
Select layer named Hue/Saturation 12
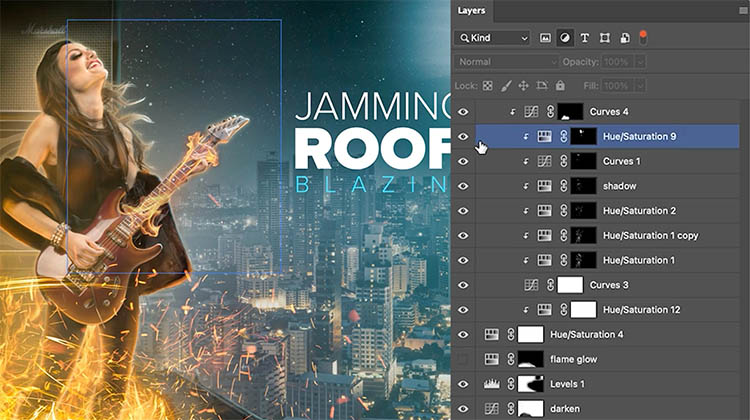[641, 310]
